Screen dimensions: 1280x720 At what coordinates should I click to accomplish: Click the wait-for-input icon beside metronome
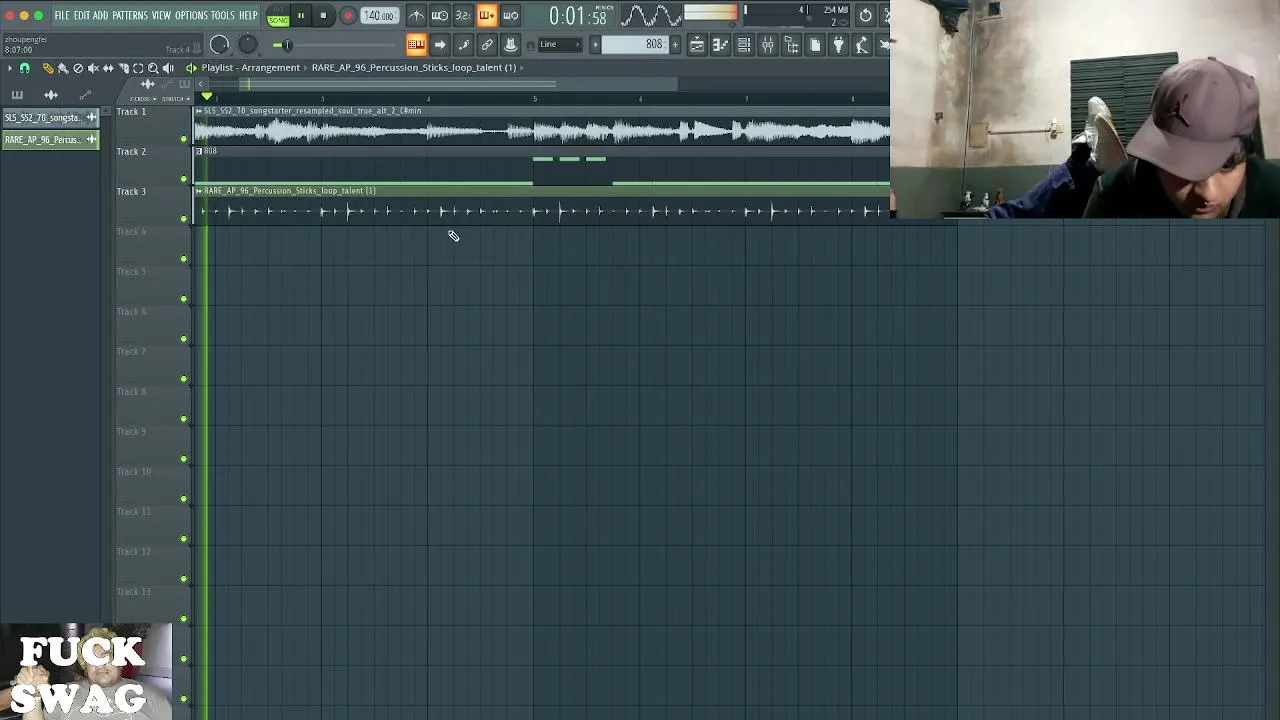pyautogui.click(x=440, y=15)
